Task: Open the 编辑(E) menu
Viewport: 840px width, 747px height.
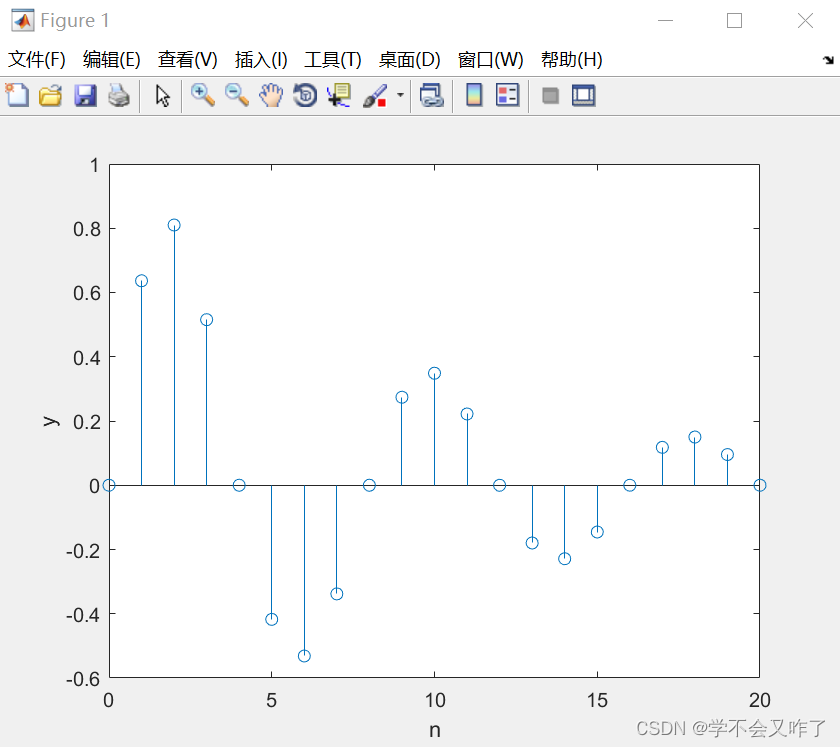Action: click(x=111, y=59)
